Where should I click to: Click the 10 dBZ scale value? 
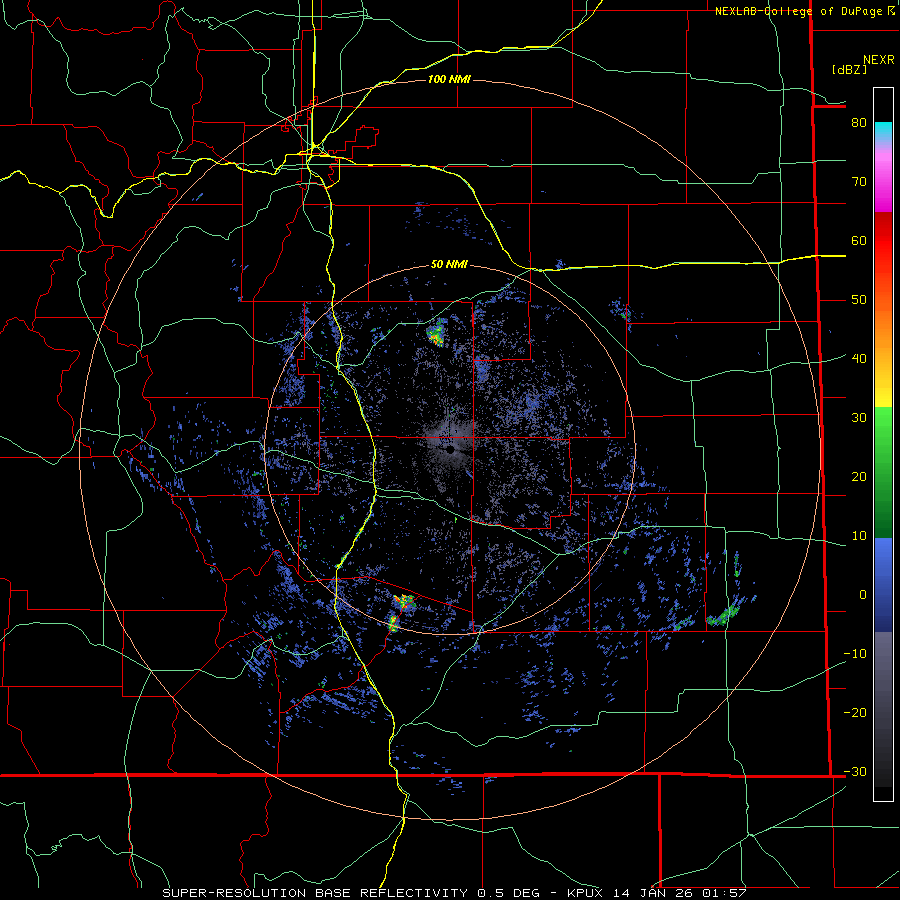click(x=859, y=536)
